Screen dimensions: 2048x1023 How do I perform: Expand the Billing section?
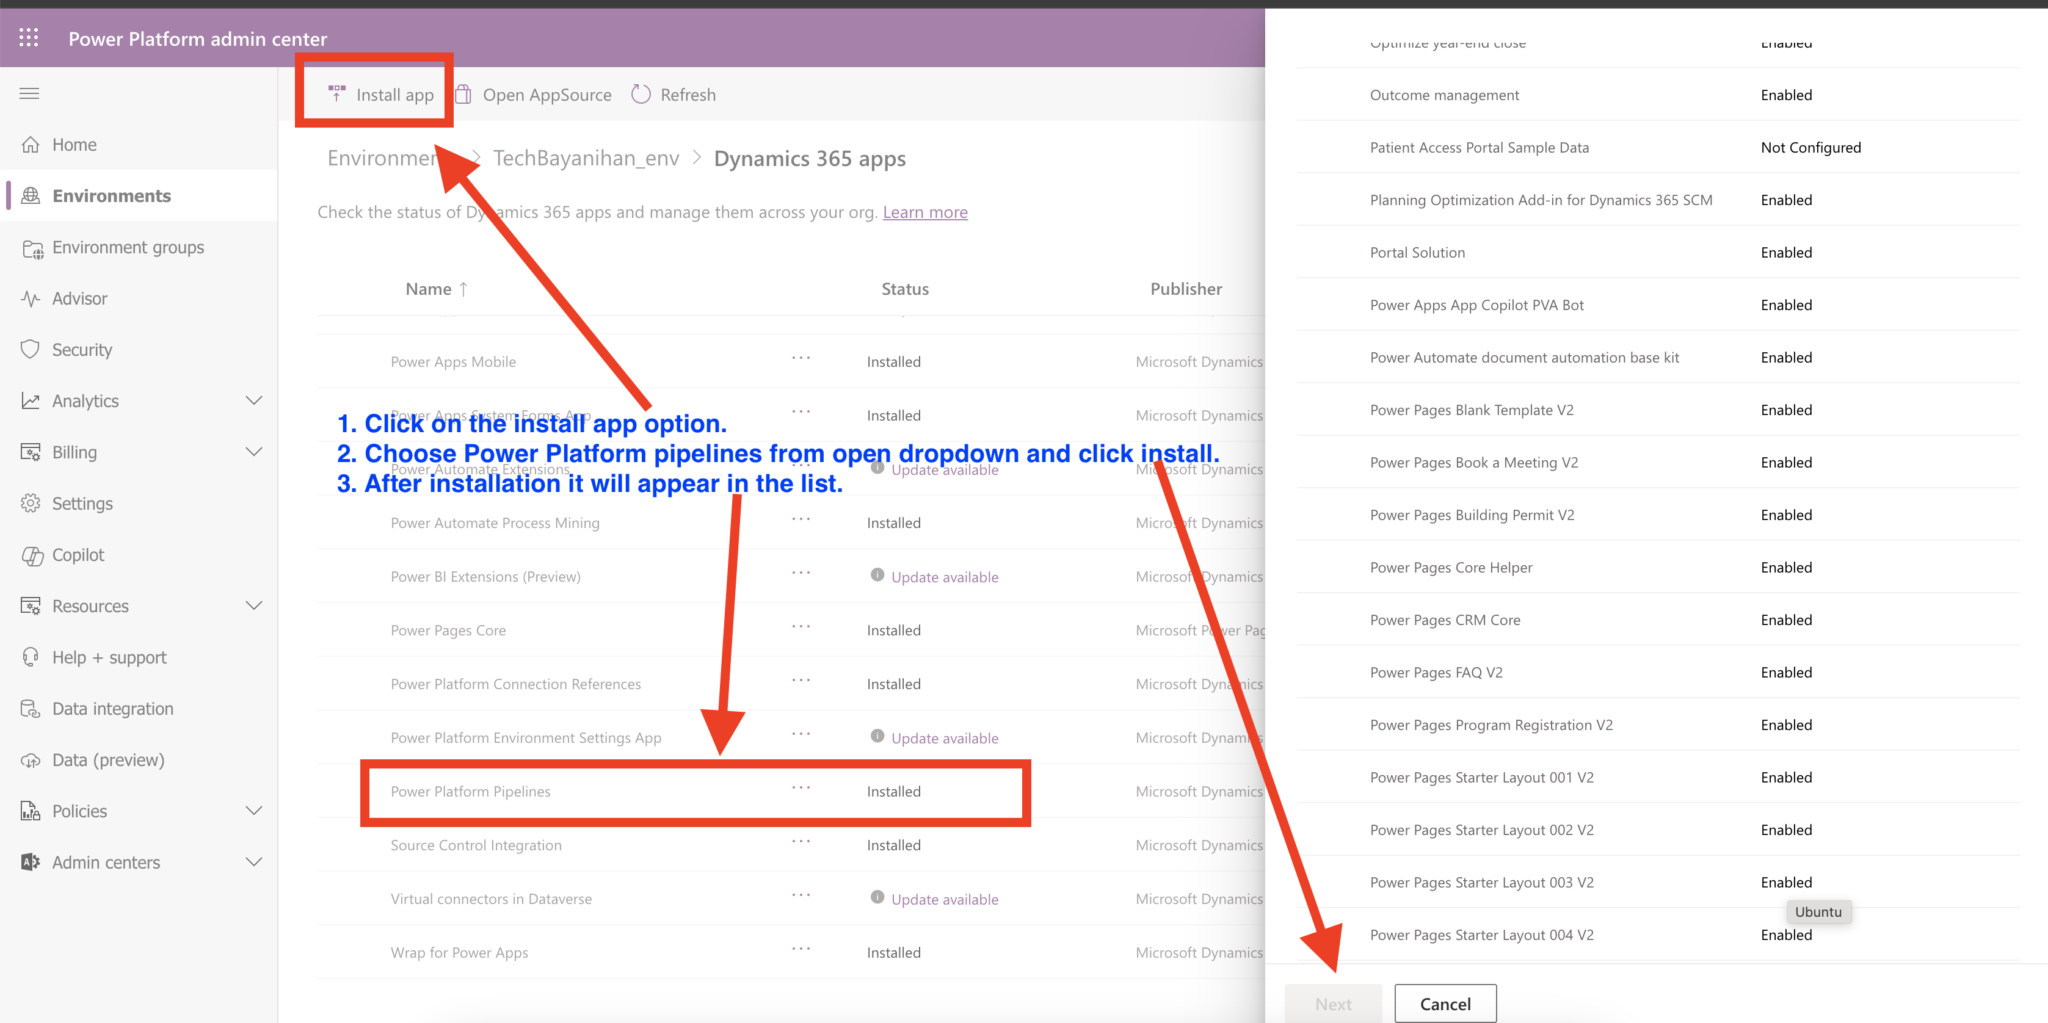tap(255, 451)
